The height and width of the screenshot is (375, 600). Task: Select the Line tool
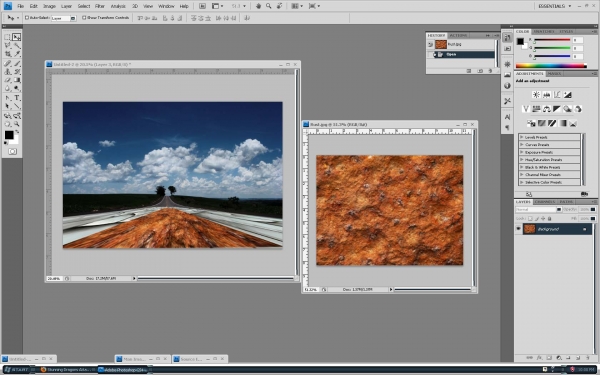(16, 106)
